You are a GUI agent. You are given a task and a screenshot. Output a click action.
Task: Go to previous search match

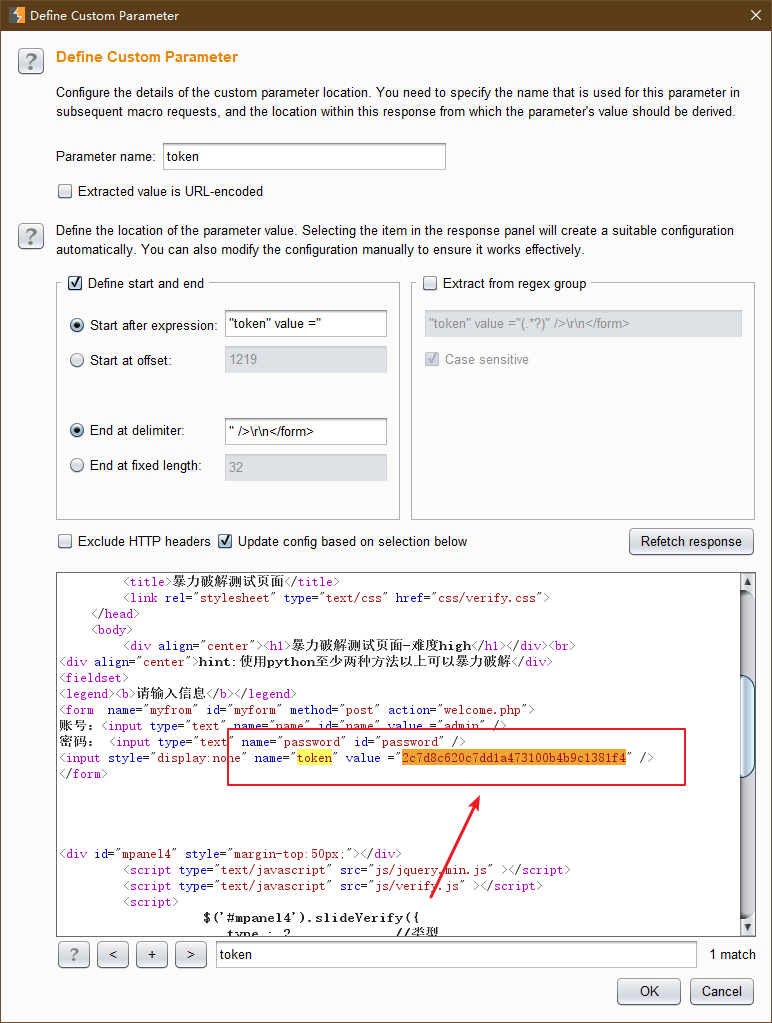coord(113,954)
